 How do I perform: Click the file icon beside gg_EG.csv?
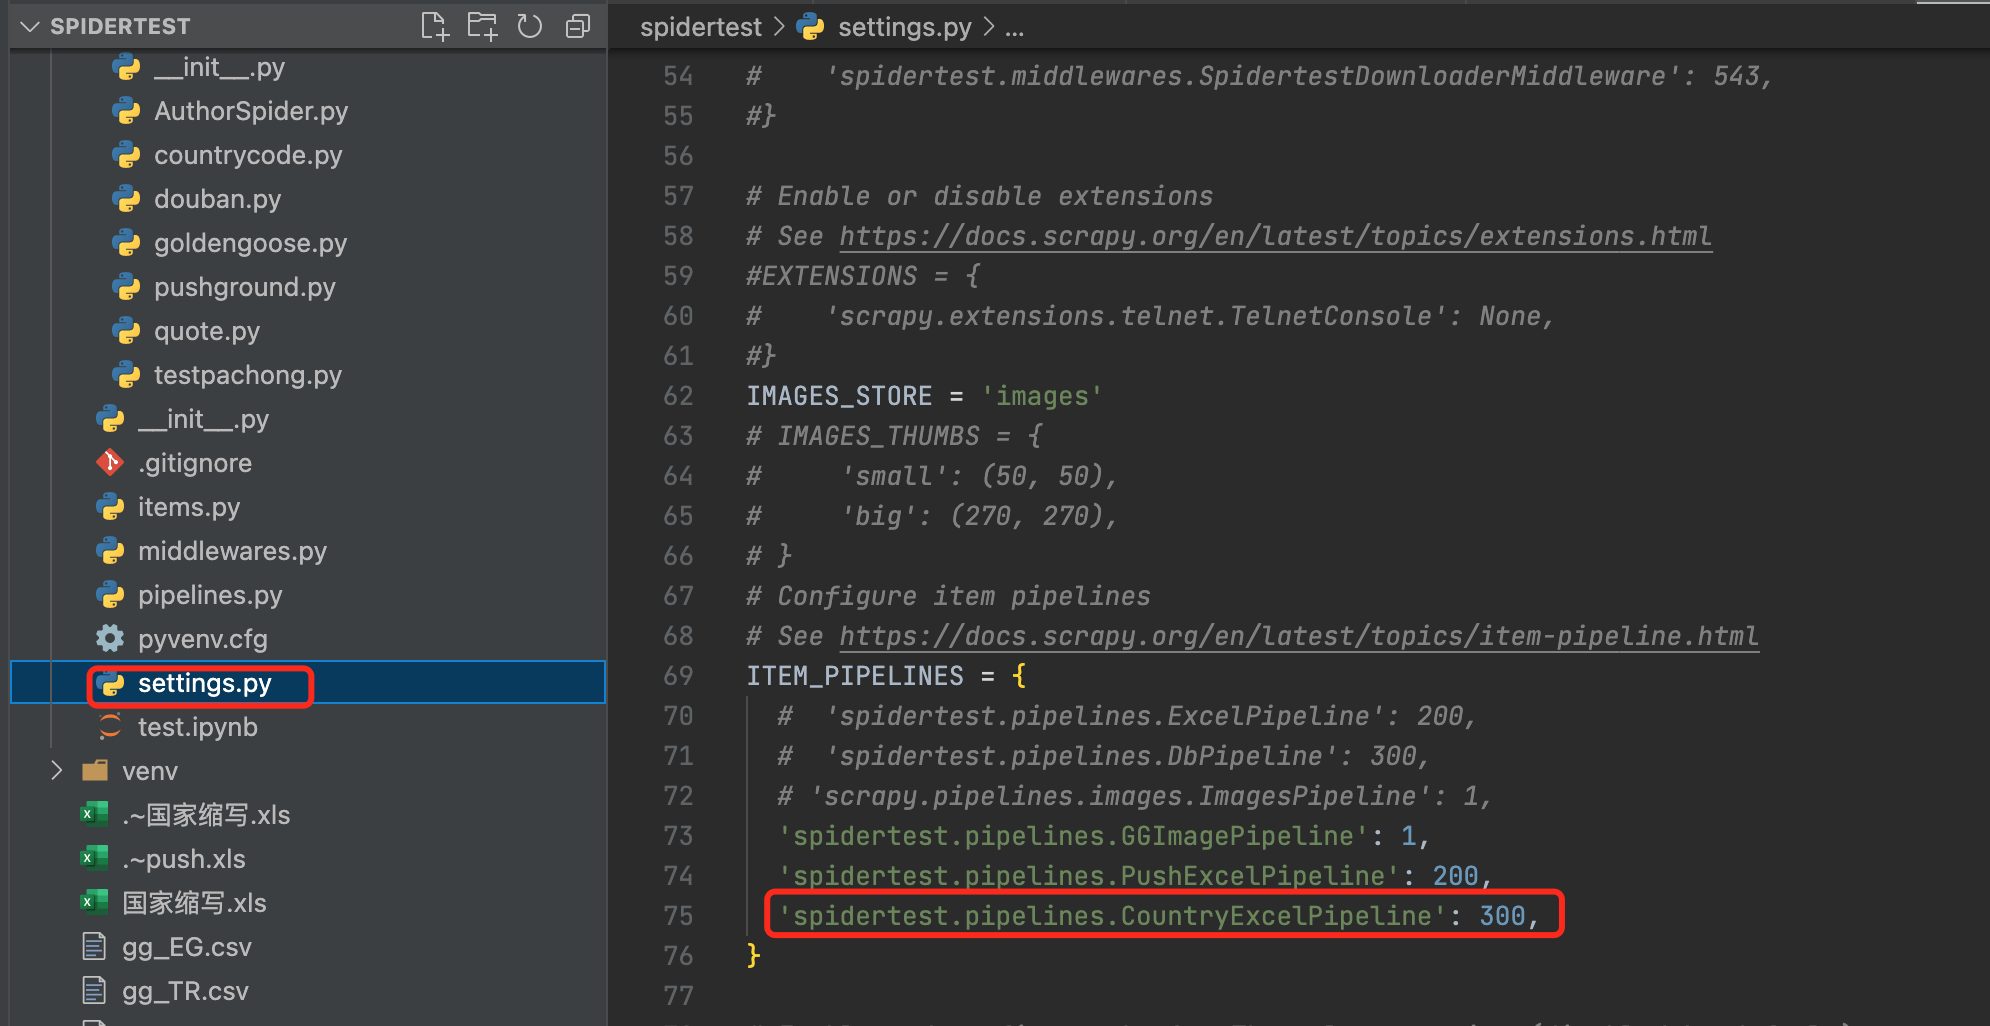point(94,947)
